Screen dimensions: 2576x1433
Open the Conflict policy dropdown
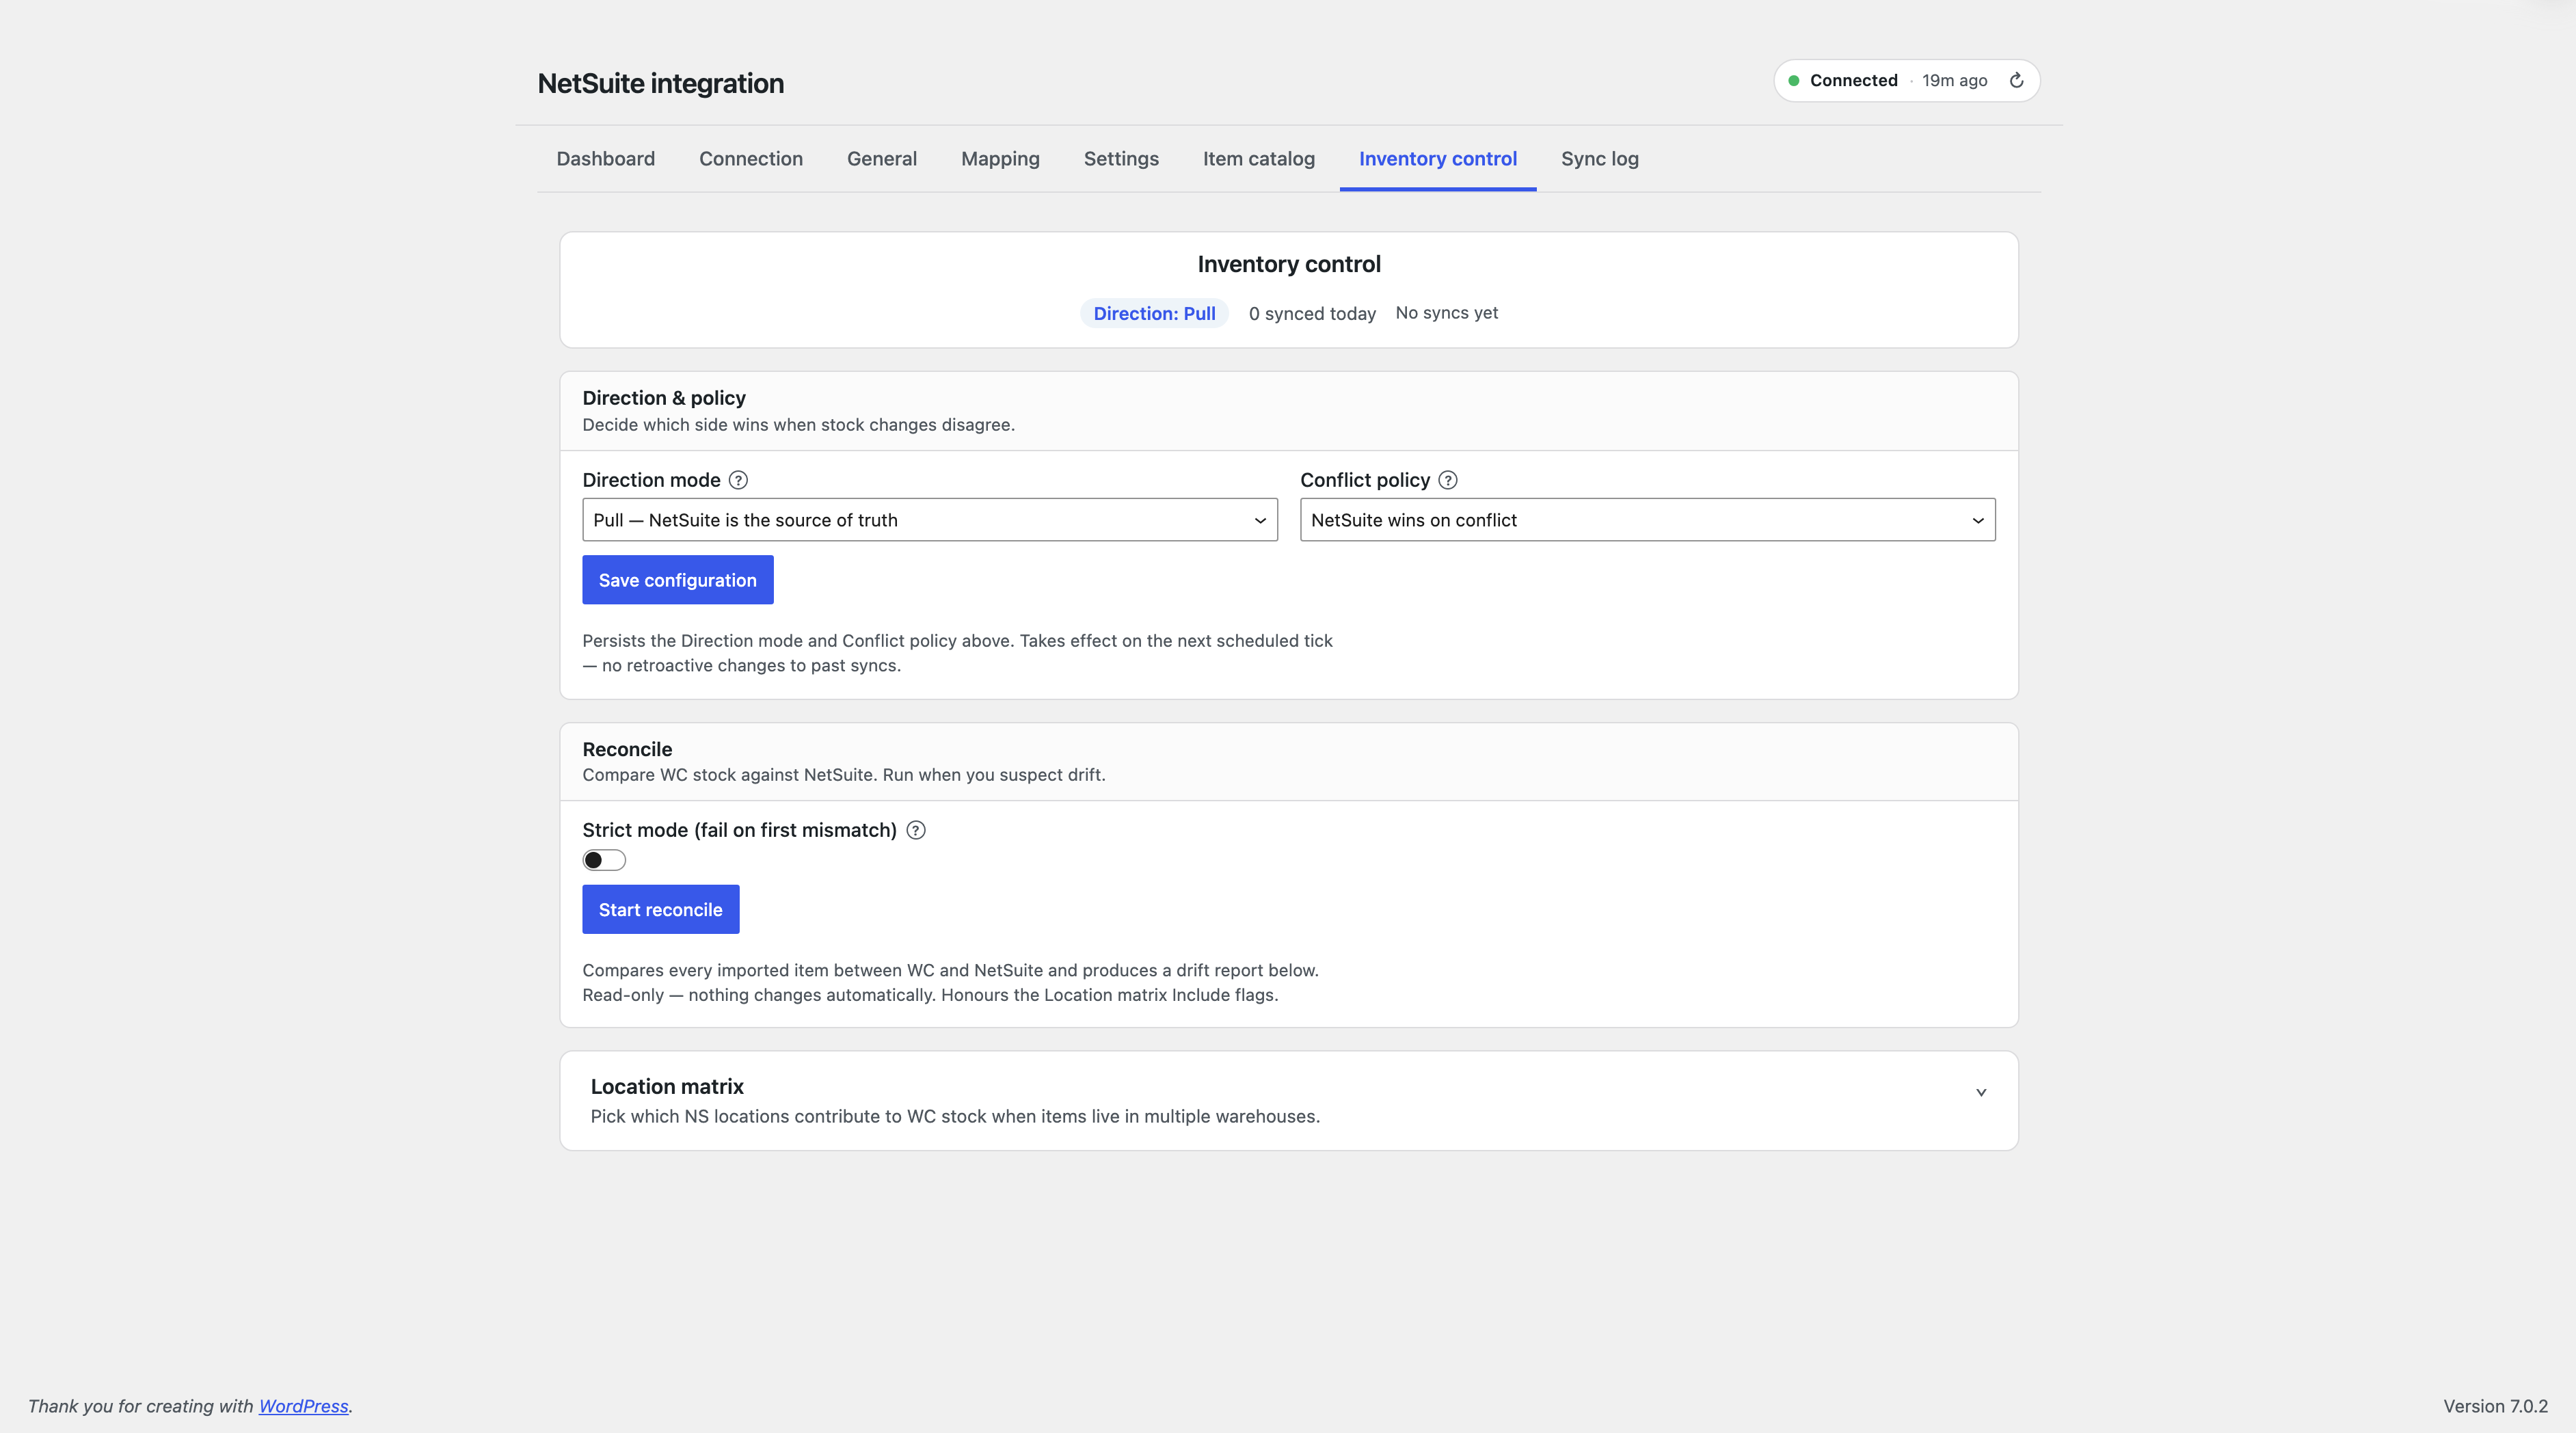point(1647,520)
